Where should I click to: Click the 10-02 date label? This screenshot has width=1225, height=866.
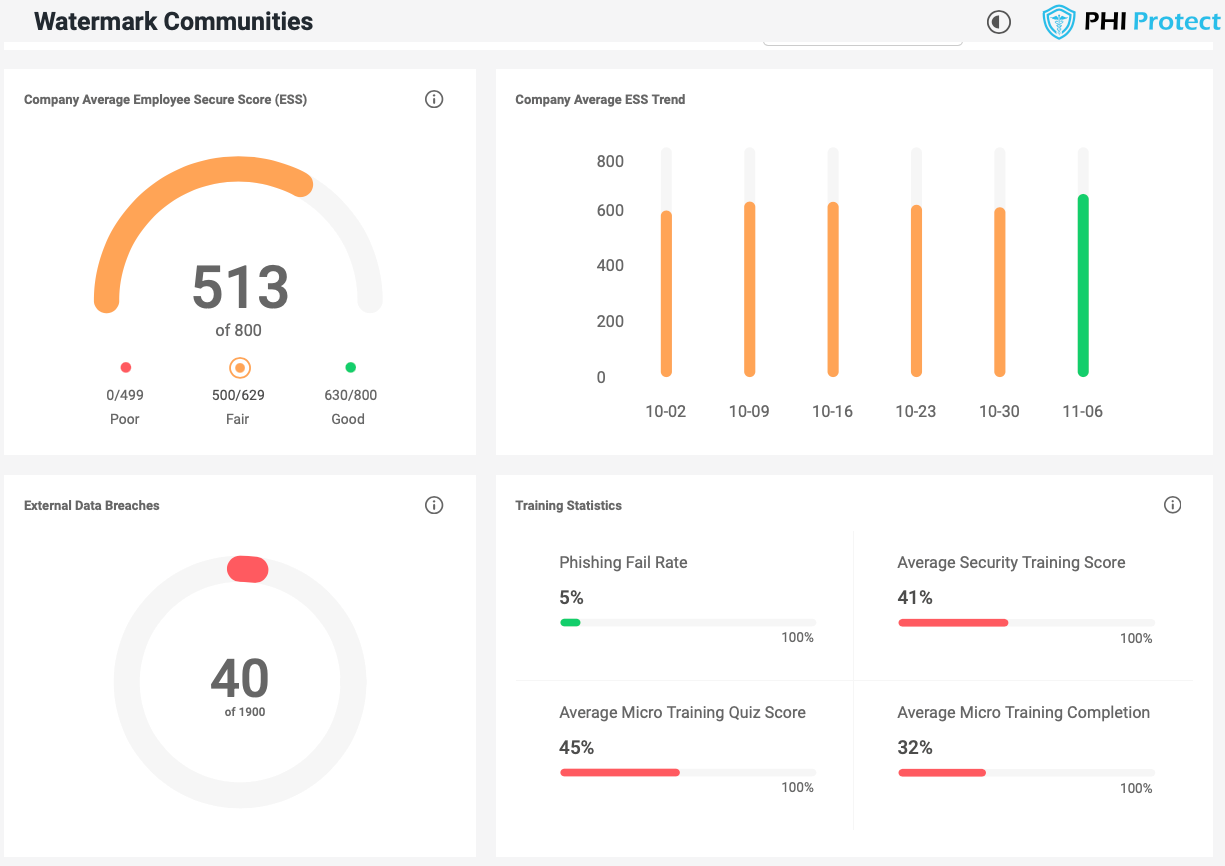[666, 411]
